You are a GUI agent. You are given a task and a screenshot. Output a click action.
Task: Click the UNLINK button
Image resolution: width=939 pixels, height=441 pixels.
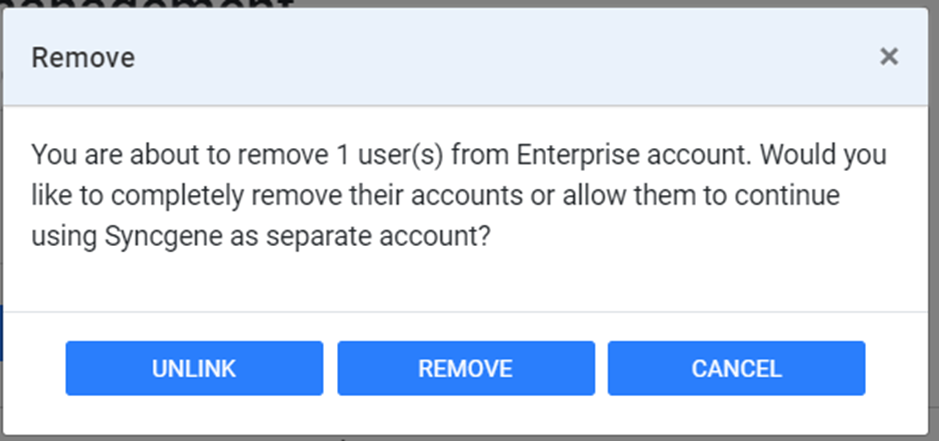(194, 368)
